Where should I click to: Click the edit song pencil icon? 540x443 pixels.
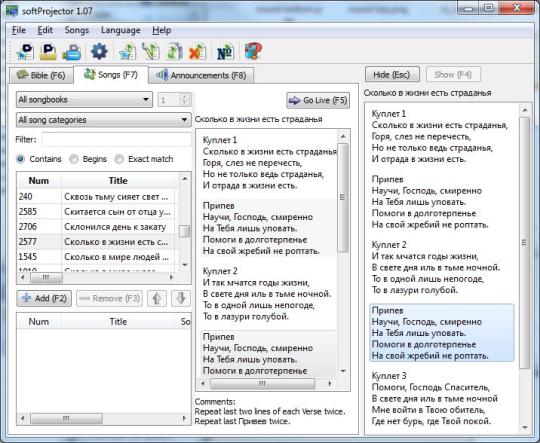151,52
